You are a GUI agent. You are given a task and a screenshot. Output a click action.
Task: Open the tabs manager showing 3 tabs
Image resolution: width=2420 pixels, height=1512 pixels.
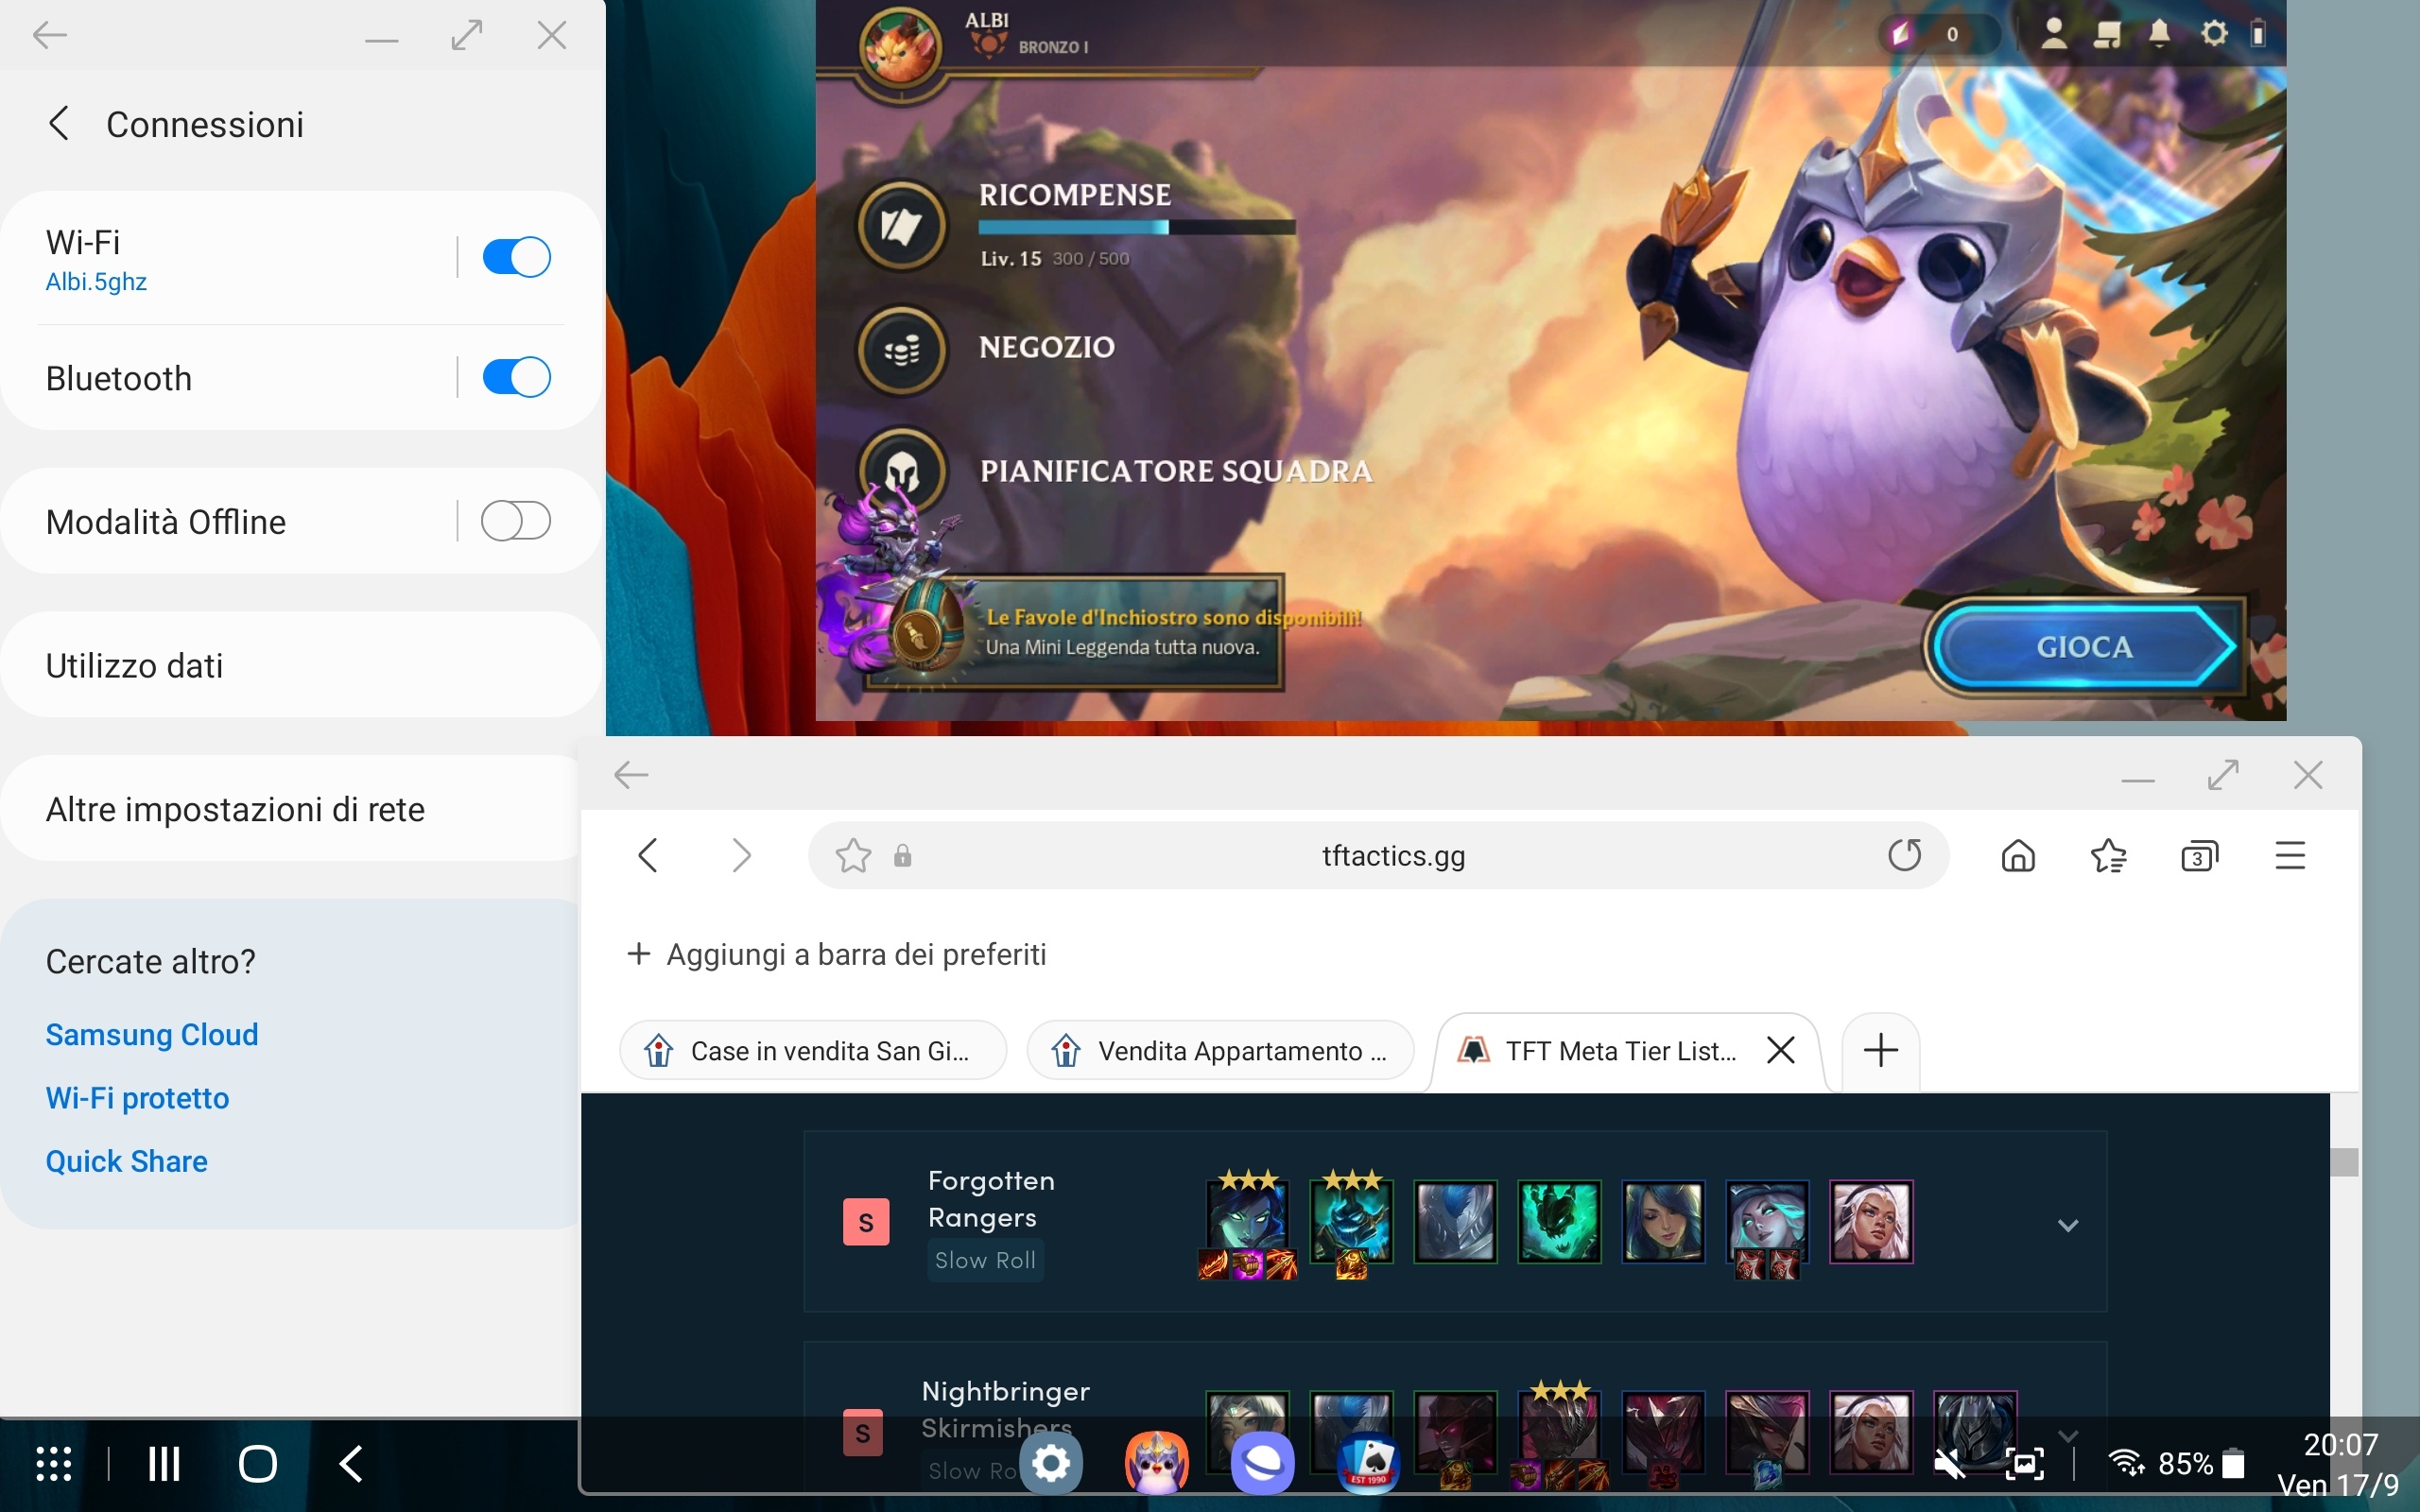2199,856
